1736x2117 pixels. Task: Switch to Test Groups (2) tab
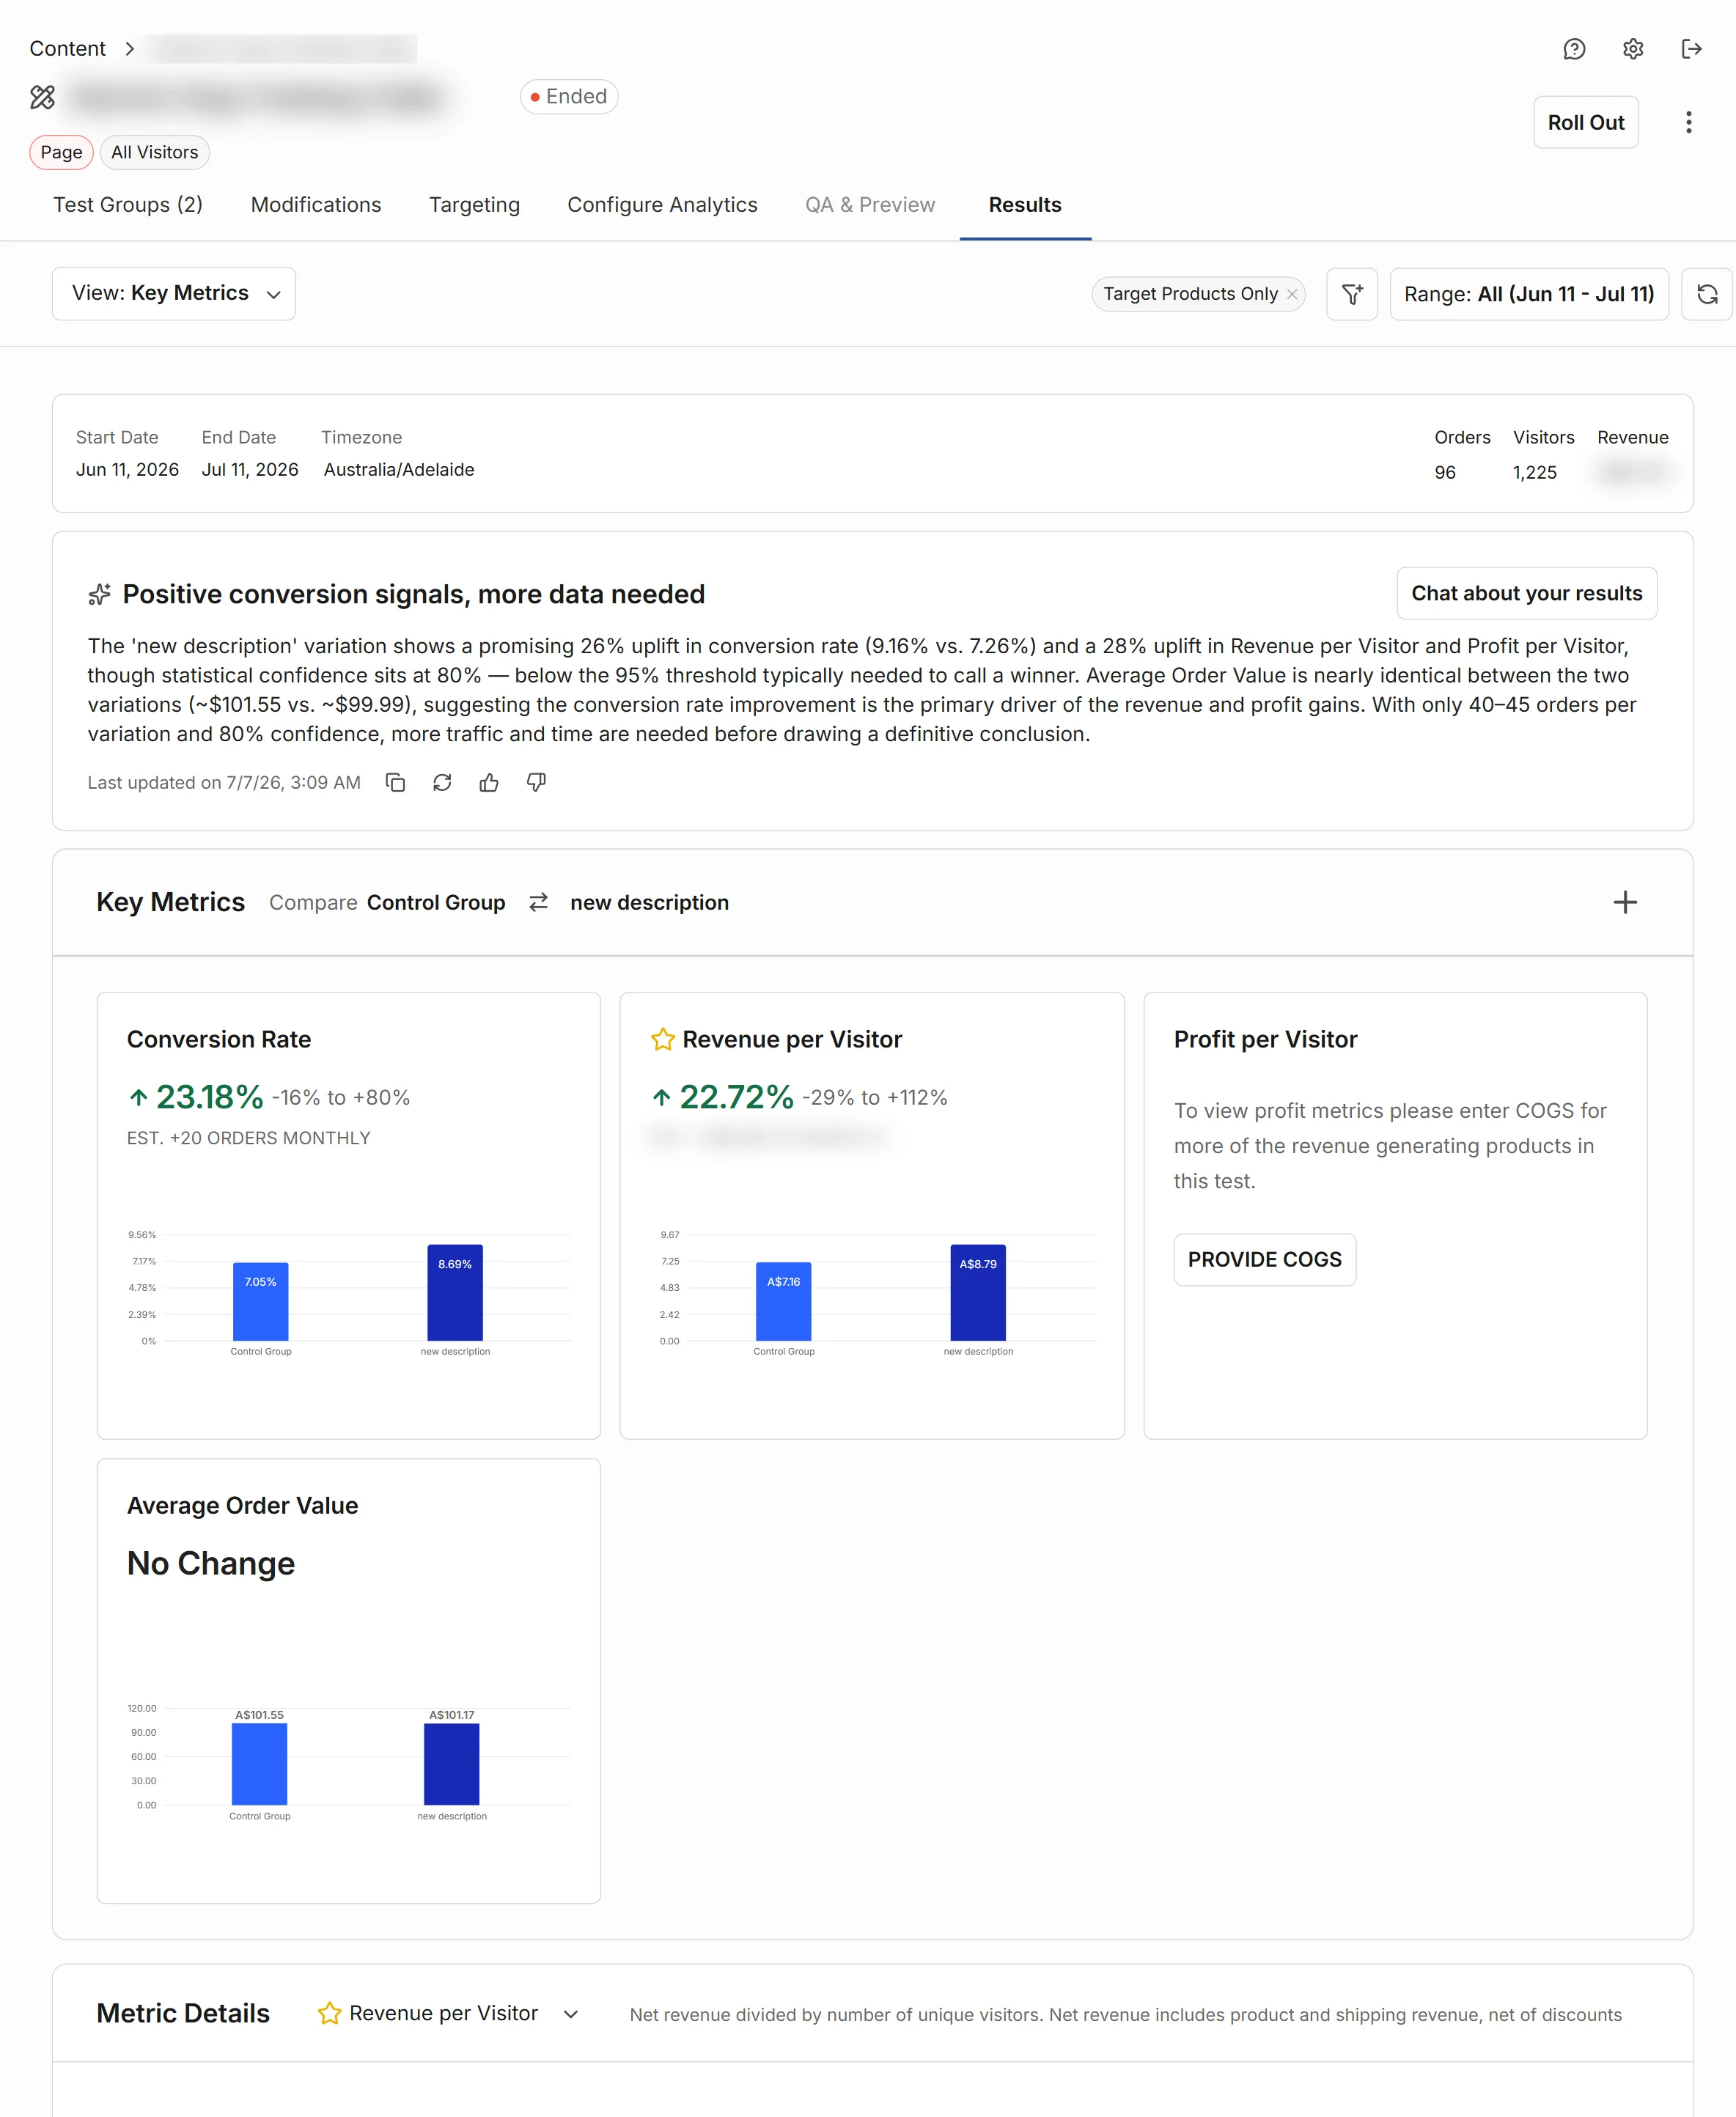(x=128, y=205)
